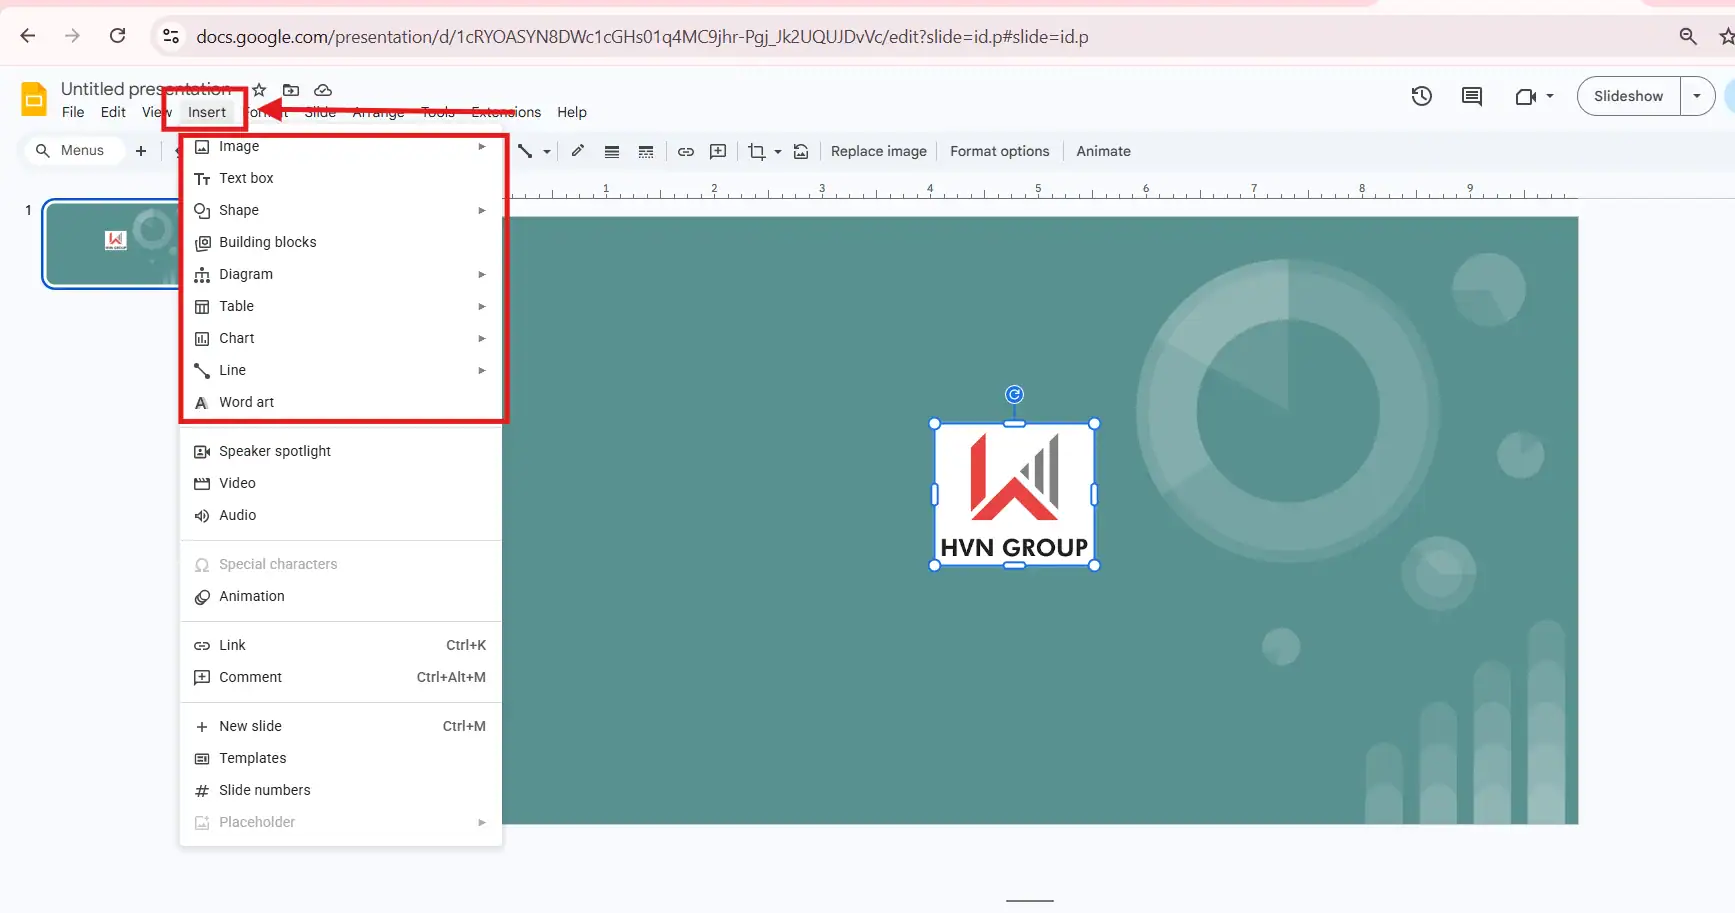Click the crop image tool icon
This screenshot has height=913, width=1735.
pos(756,152)
